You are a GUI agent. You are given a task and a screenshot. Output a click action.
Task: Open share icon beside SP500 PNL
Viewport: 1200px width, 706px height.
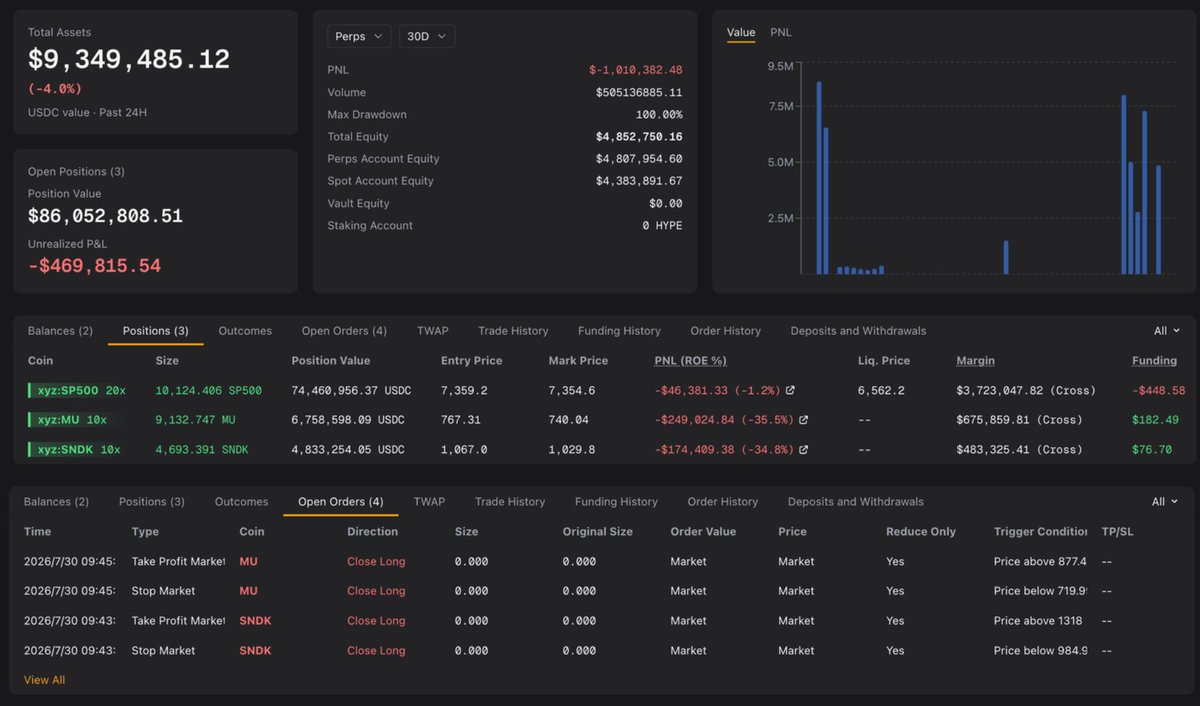(x=790, y=391)
